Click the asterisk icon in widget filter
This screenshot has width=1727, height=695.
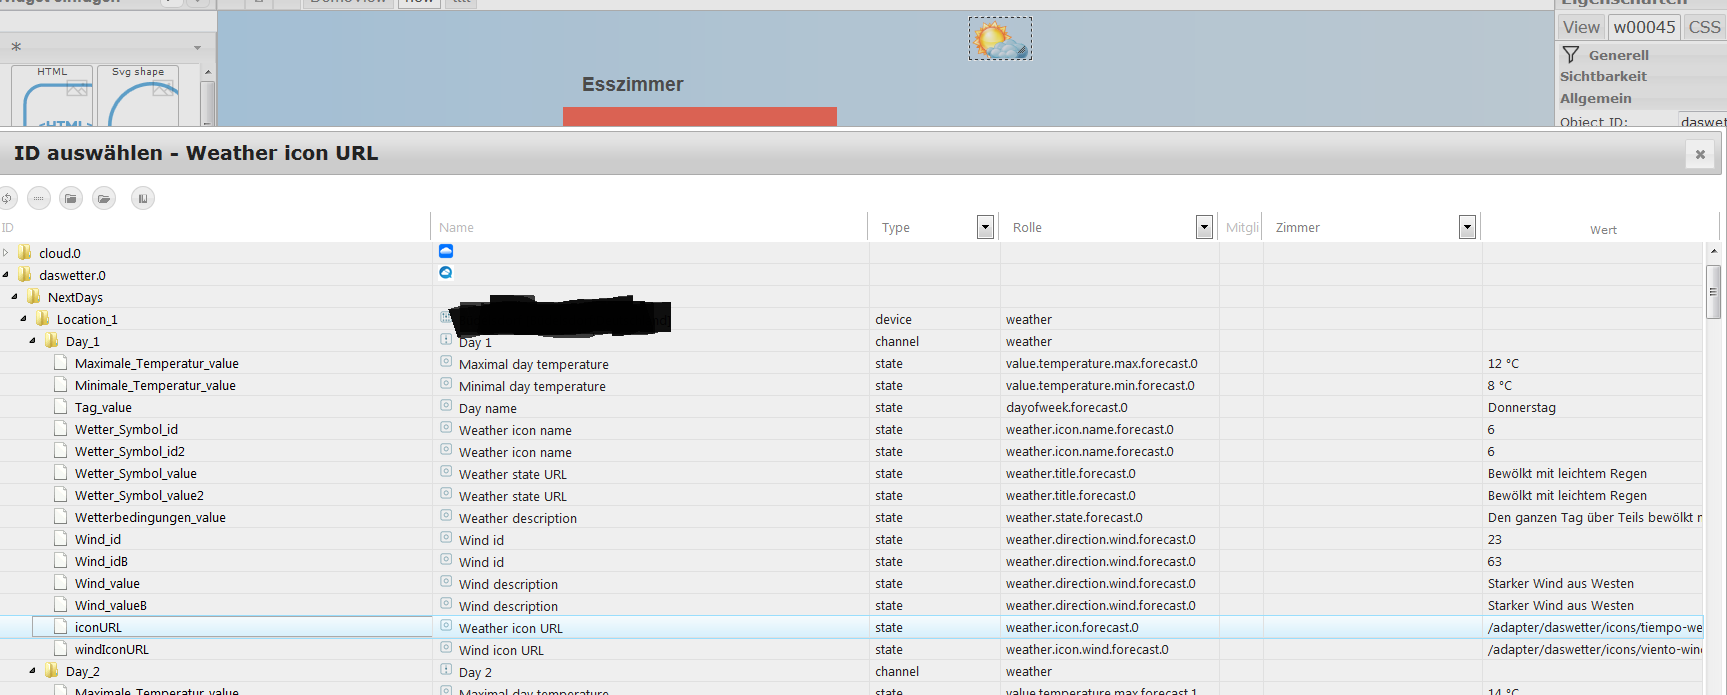pyautogui.click(x=16, y=47)
